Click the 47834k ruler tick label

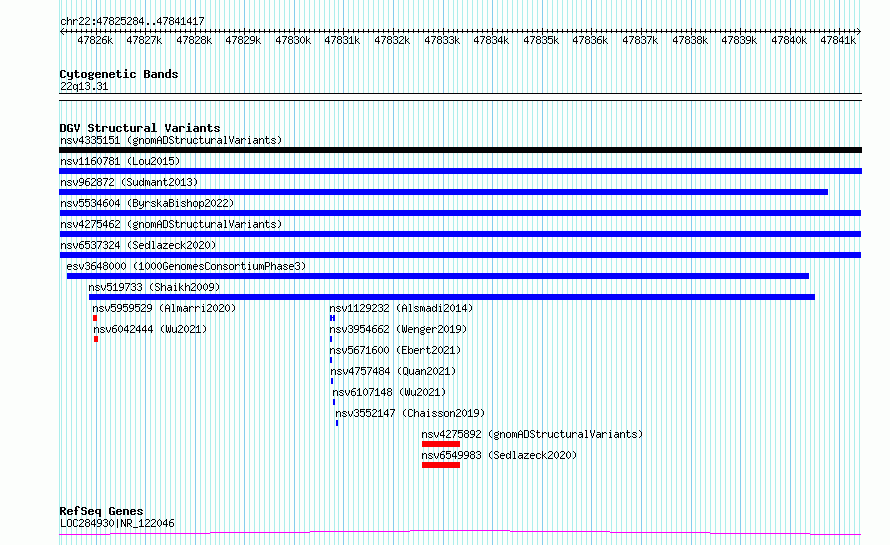click(x=491, y=40)
